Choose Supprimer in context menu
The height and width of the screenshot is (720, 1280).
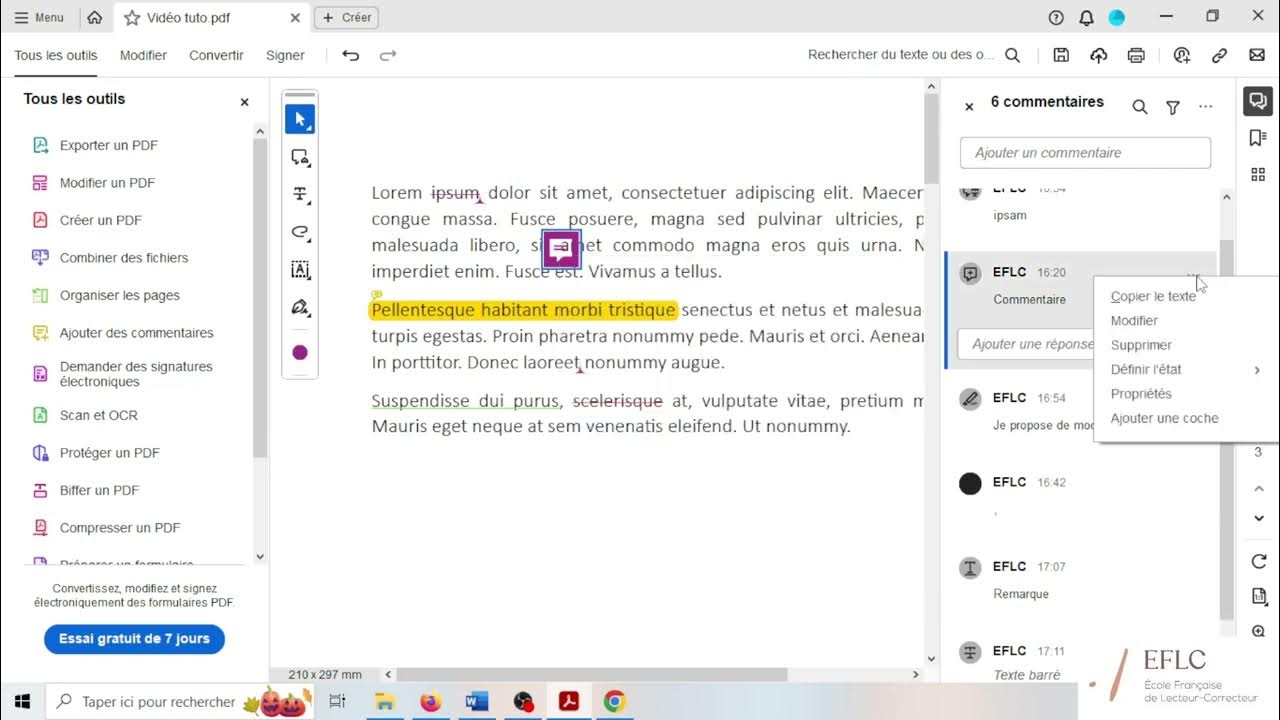pyautogui.click(x=1141, y=345)
